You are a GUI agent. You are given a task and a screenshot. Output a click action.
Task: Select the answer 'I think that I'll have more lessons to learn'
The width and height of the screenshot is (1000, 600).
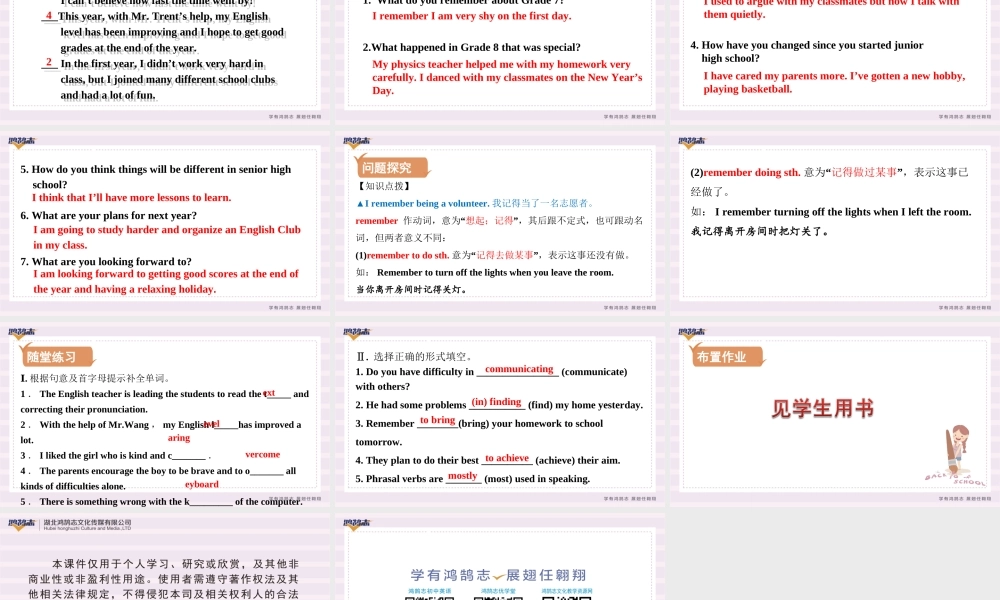coord(130,197)
